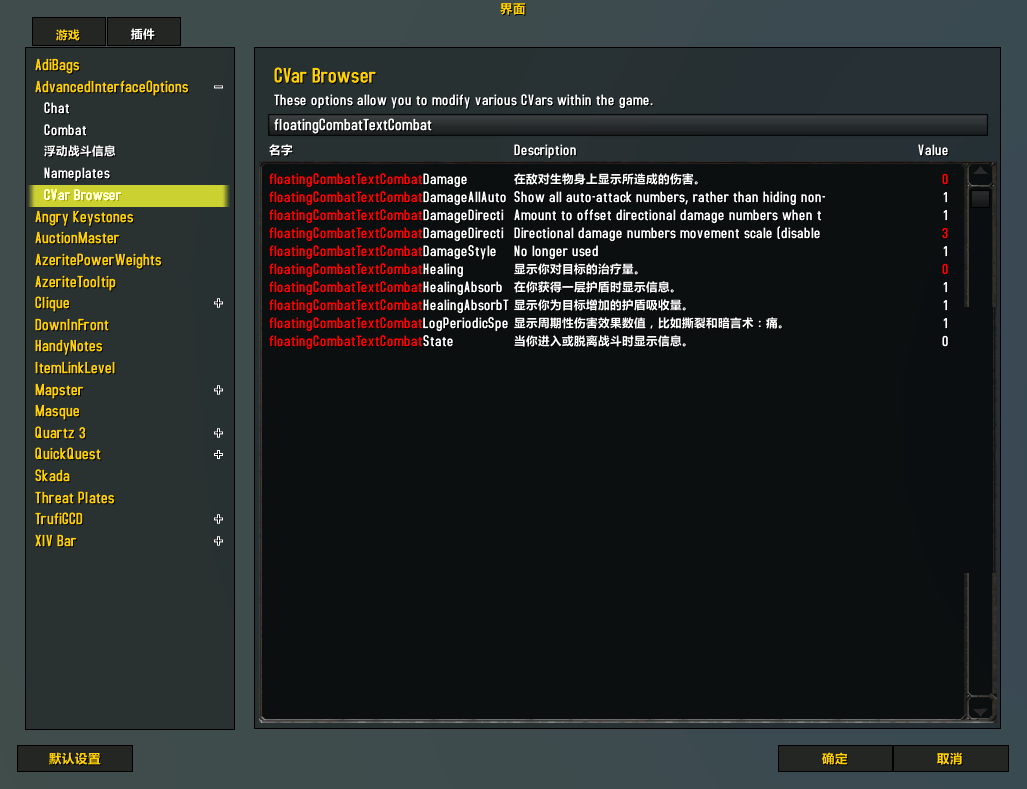Click the 默认设置 button
Image resolution: width=1027 pixels, height=789 pixels.
click(x=75, y=758)
